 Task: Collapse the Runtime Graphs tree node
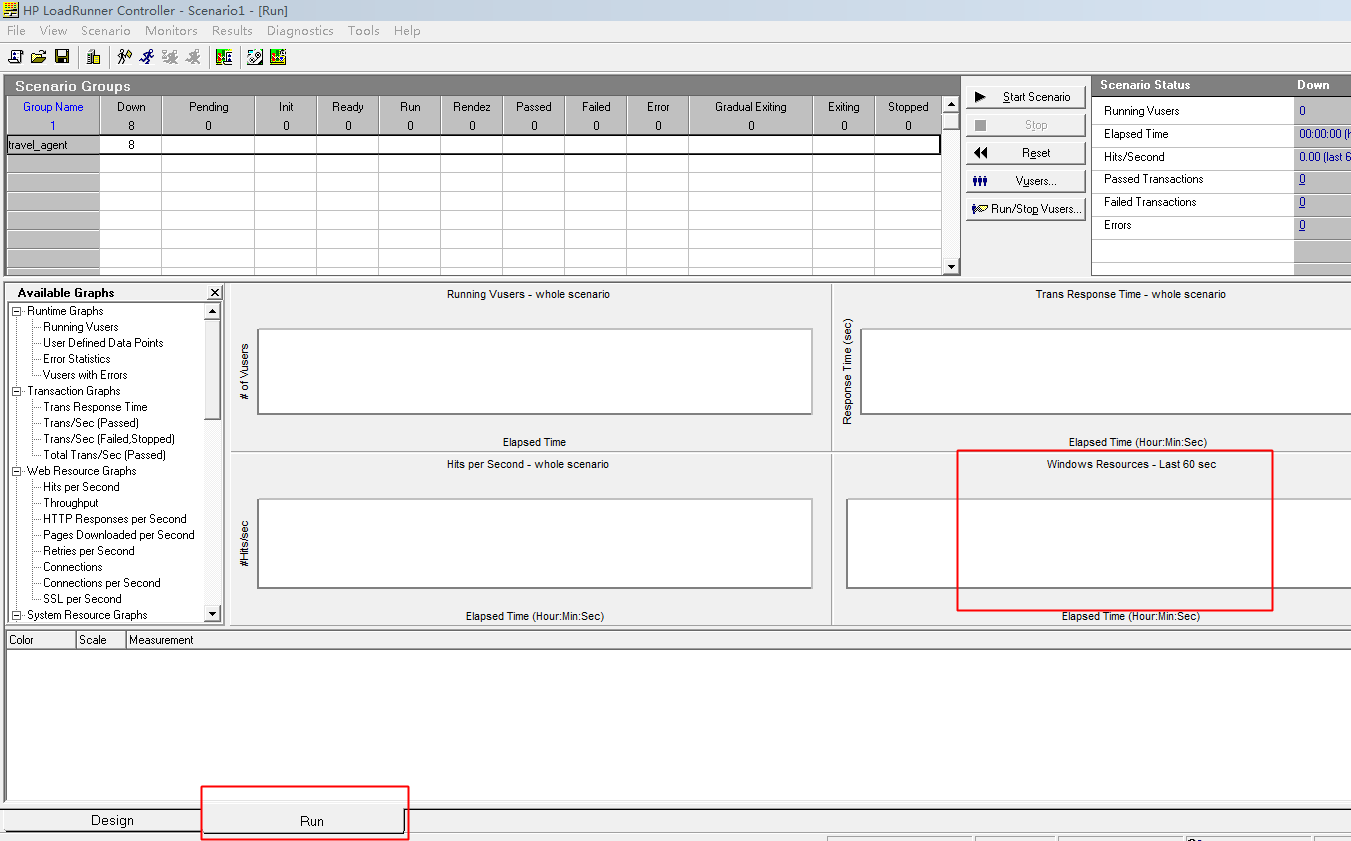click(x=17, y=311)
